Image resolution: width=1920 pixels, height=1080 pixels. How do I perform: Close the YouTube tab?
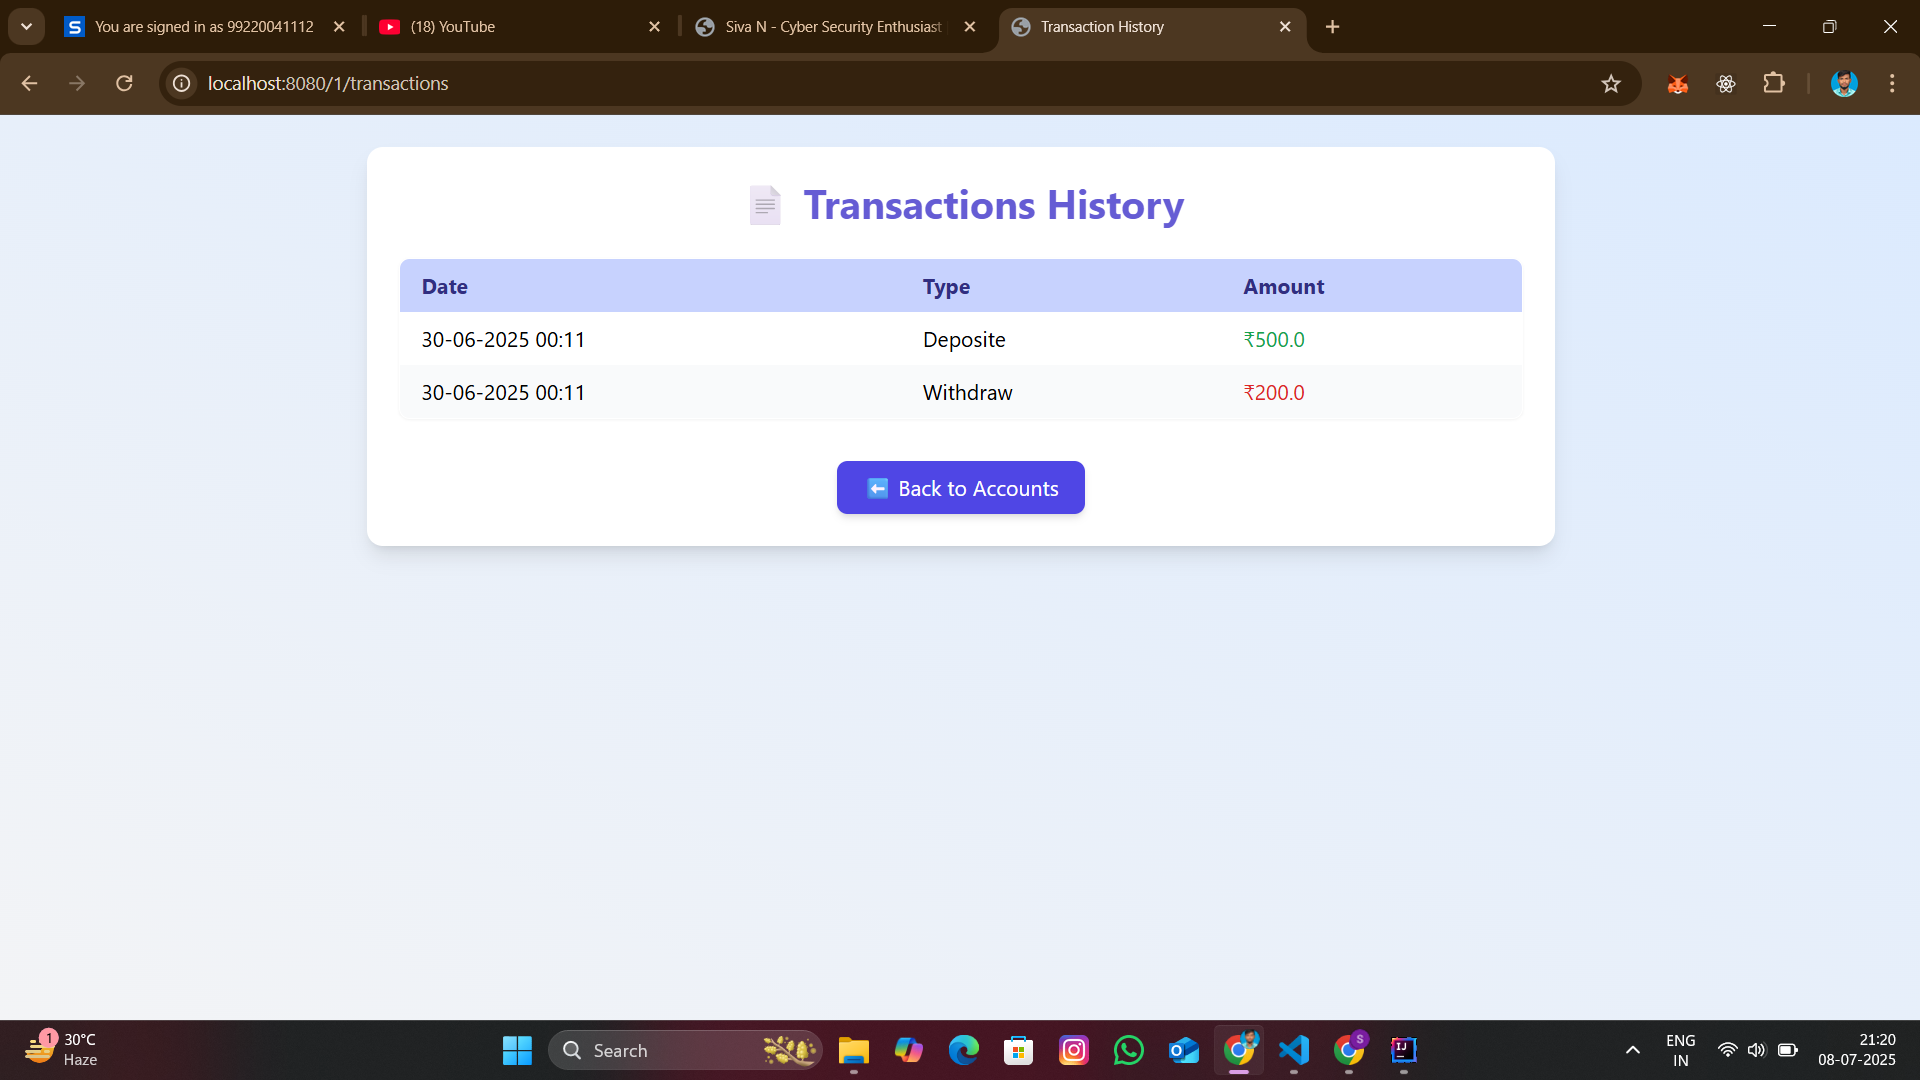654,27
